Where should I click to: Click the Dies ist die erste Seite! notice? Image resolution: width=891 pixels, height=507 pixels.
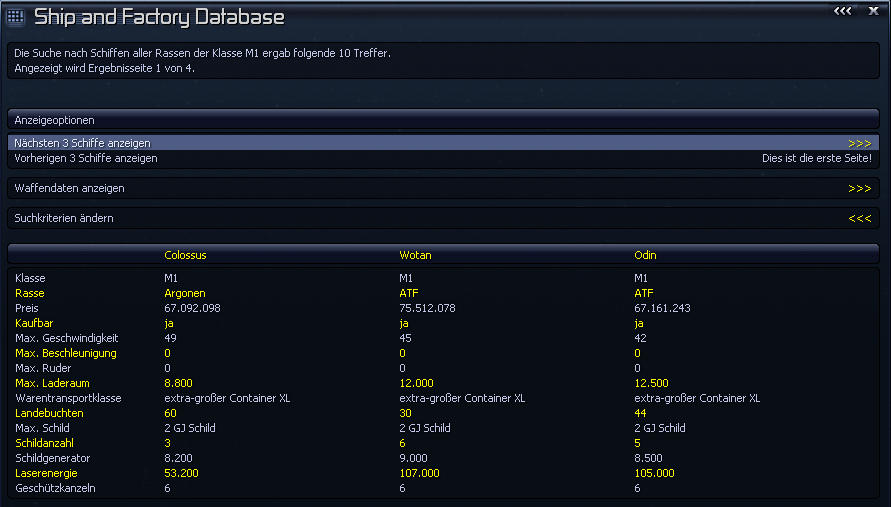pyautogui.click(x=817, y=158)
